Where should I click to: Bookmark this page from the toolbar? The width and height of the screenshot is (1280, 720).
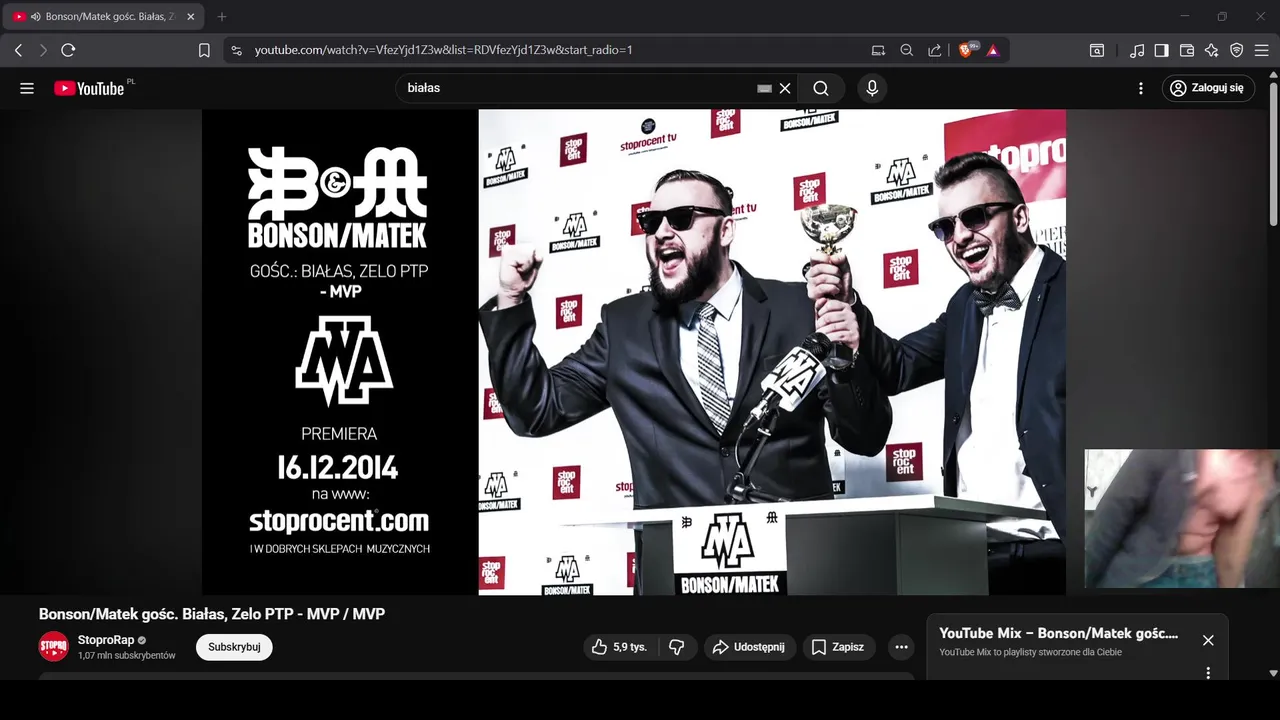coord(204,50)
